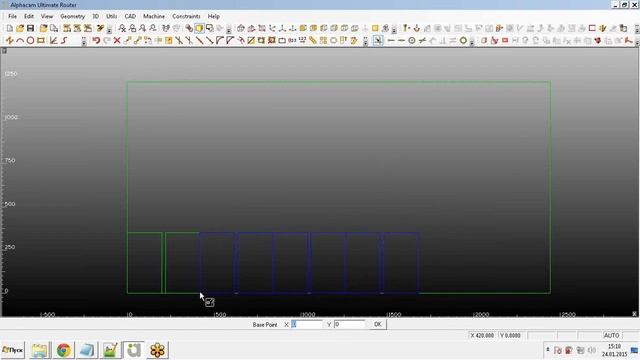Click the OK button for Base Point
Screen dimensions: 640x360
[x=378, y=324]
